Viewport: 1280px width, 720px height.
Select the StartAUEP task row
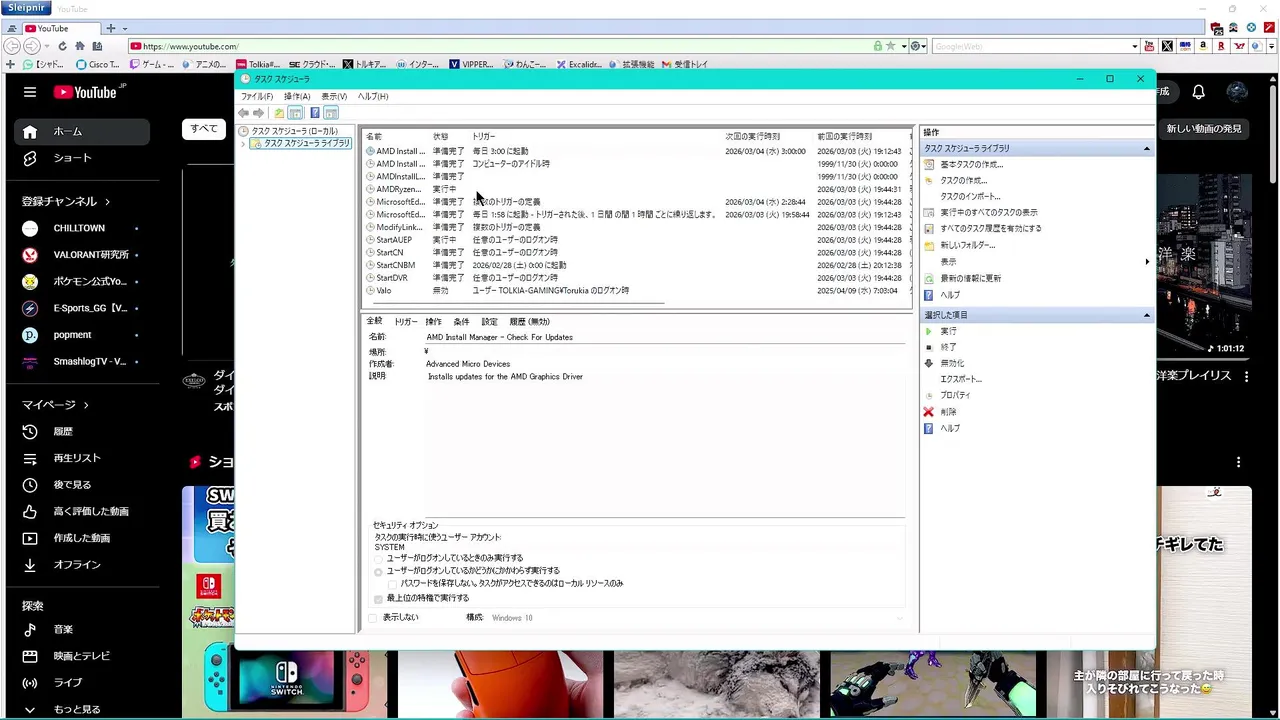(x=638, y=240)
